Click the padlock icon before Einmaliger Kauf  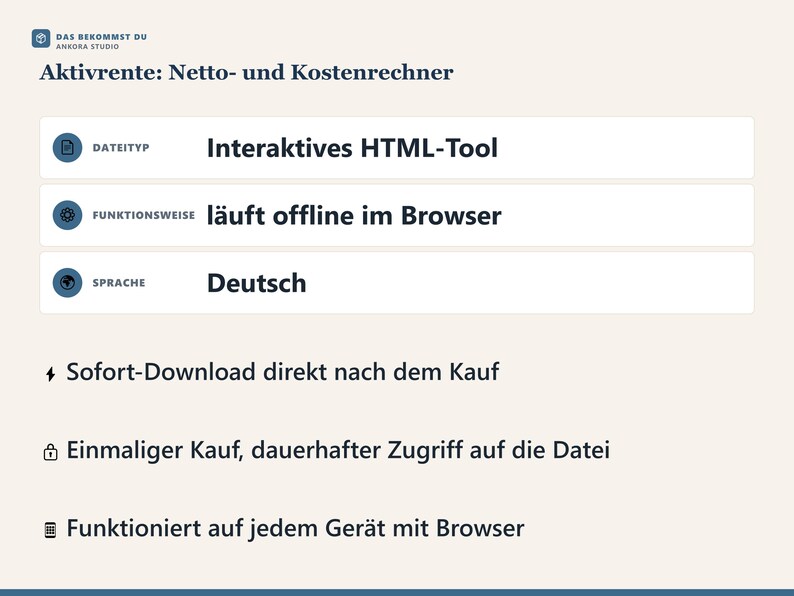pyautogui.click(x=50, y=452)
